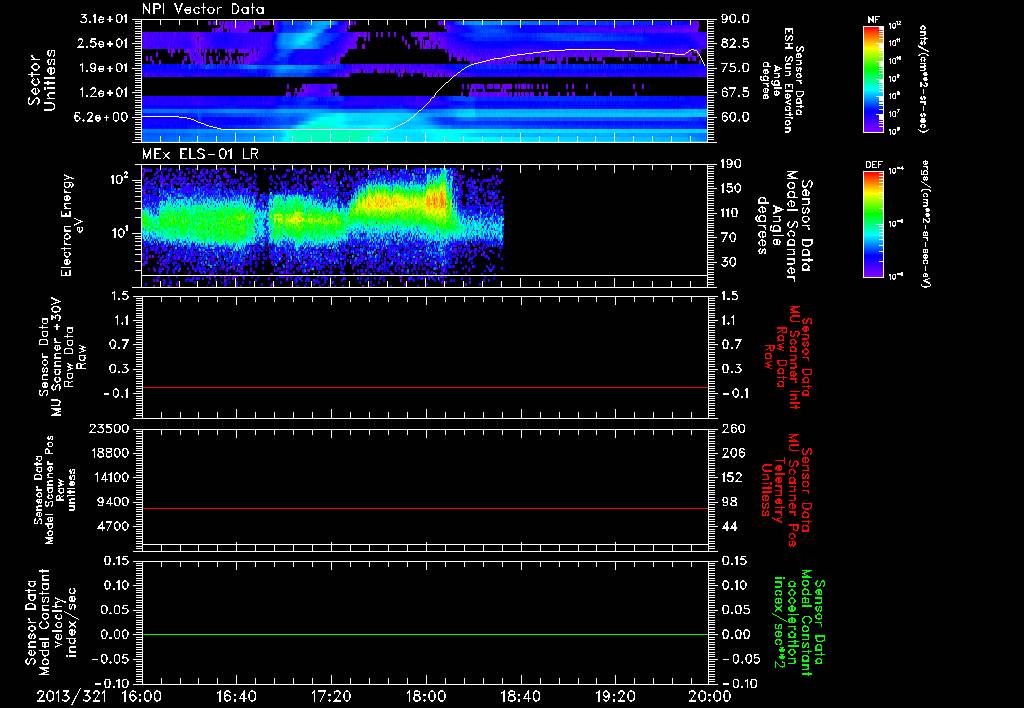Click the Sector Unitless axis label

[42, 80]
